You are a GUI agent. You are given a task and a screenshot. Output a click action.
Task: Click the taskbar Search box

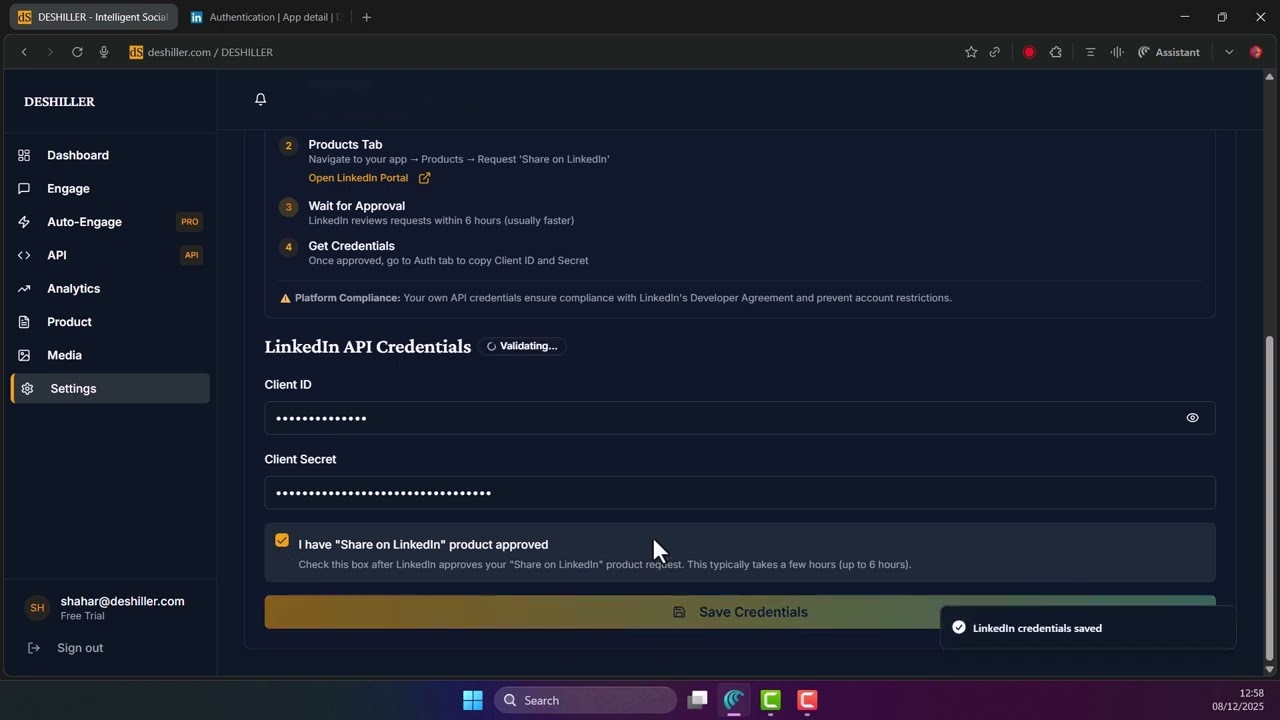click(x=585, y=700)
